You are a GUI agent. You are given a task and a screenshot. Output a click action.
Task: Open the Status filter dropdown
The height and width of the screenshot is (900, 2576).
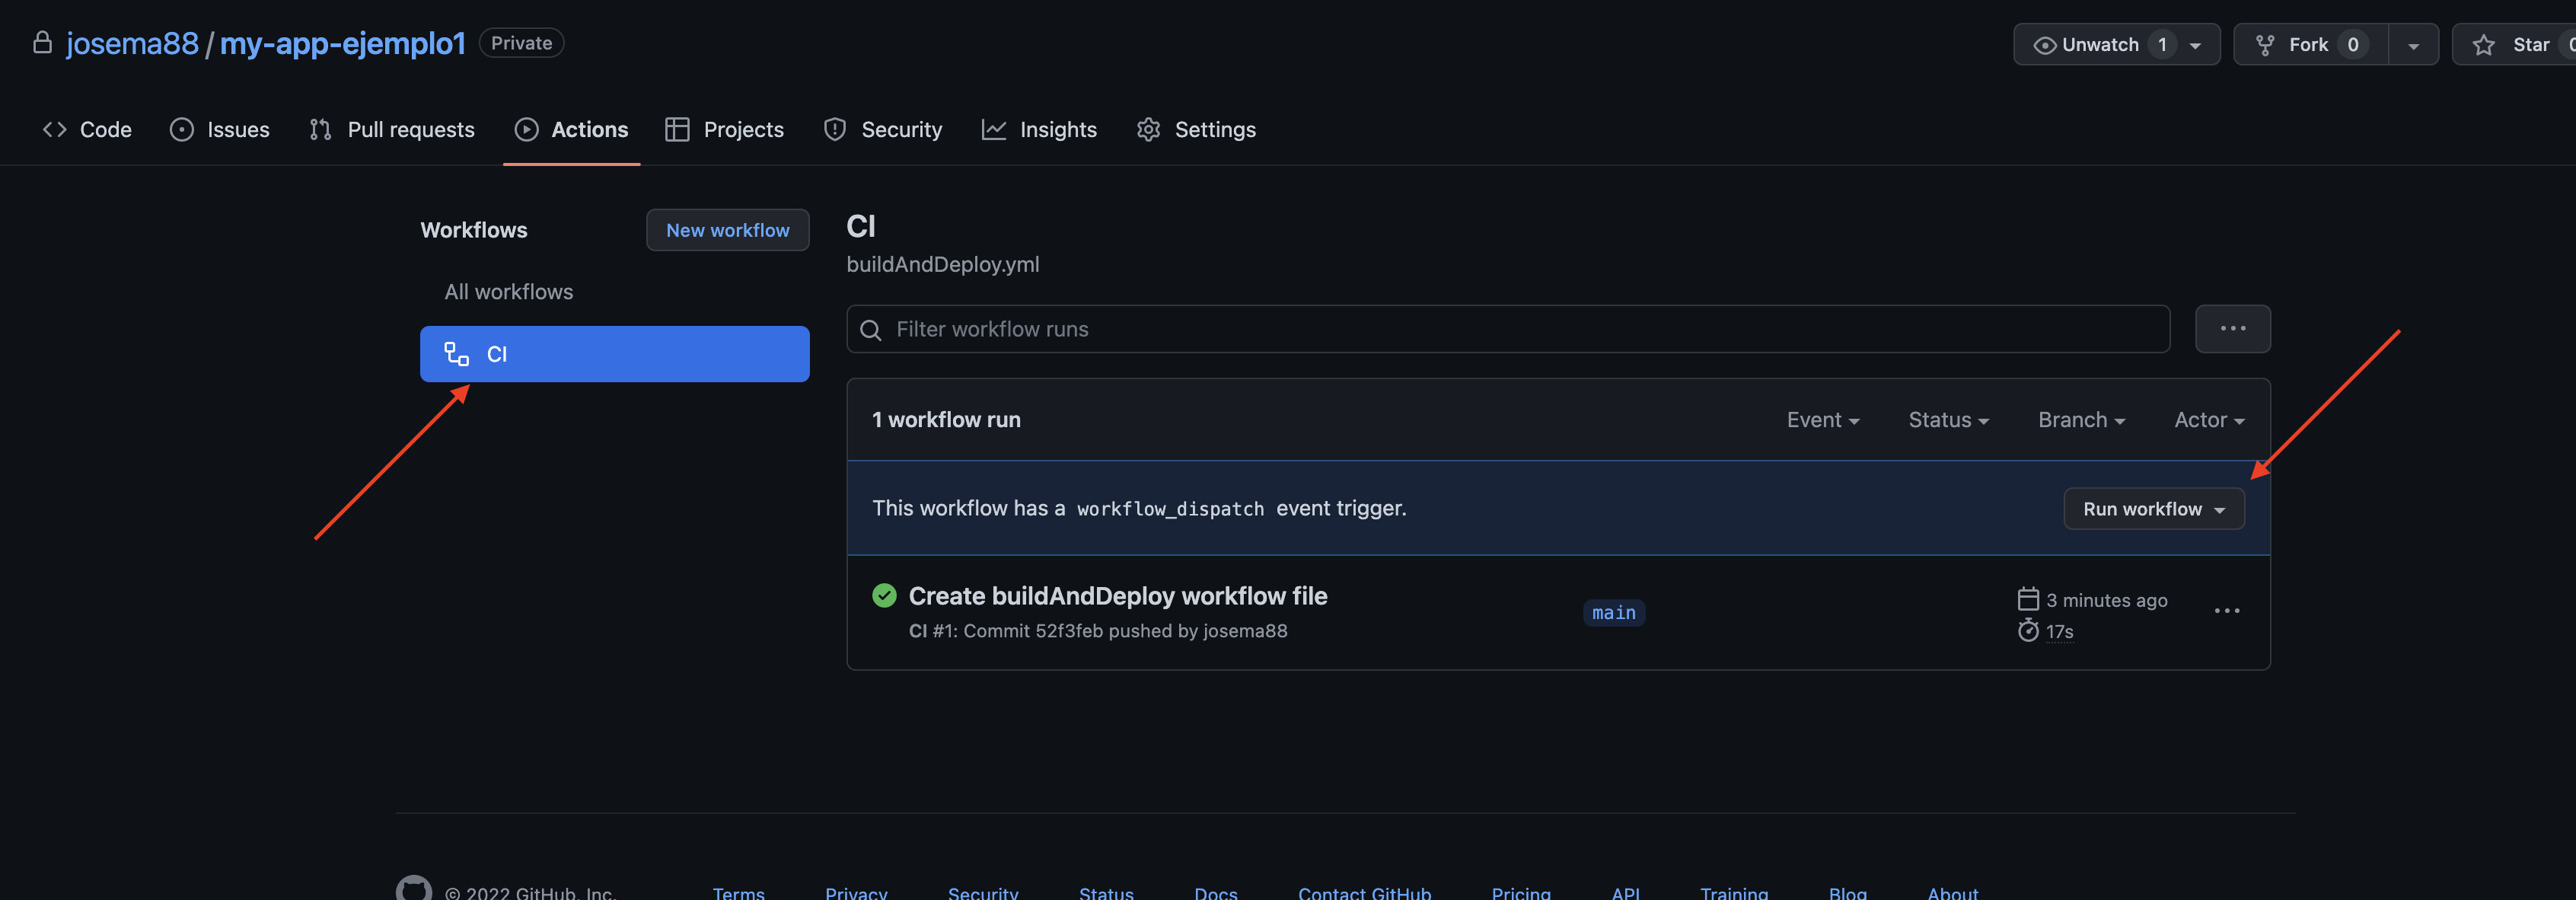[x=1947, y=420]
